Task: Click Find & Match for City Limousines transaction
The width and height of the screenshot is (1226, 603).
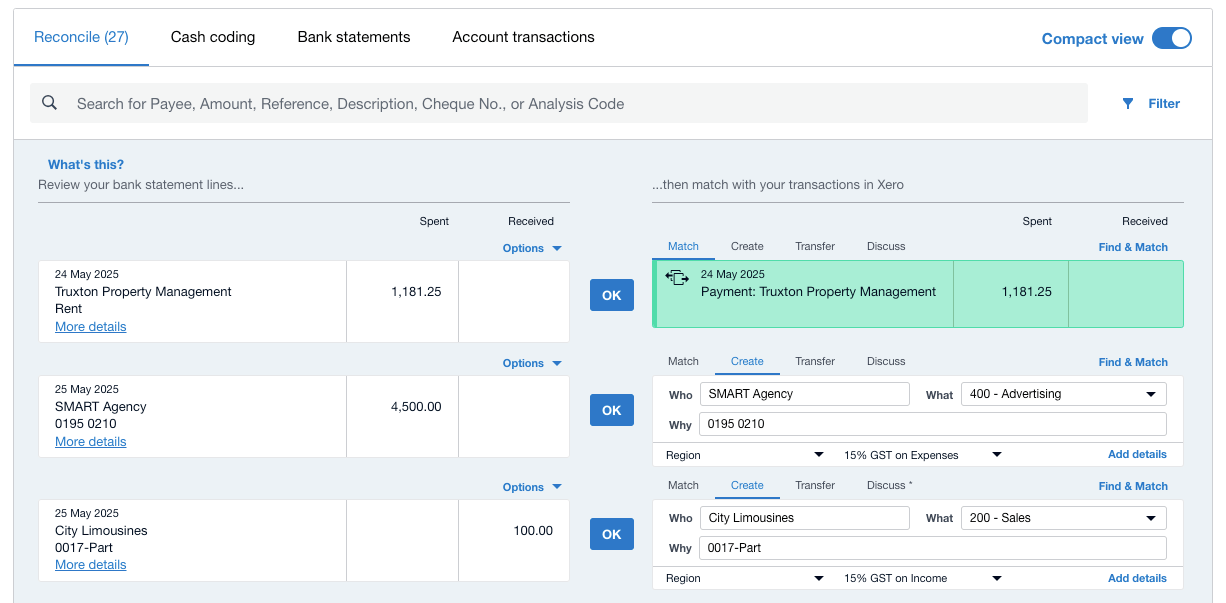Action: pyautogui.click(x=1133, y=486)
